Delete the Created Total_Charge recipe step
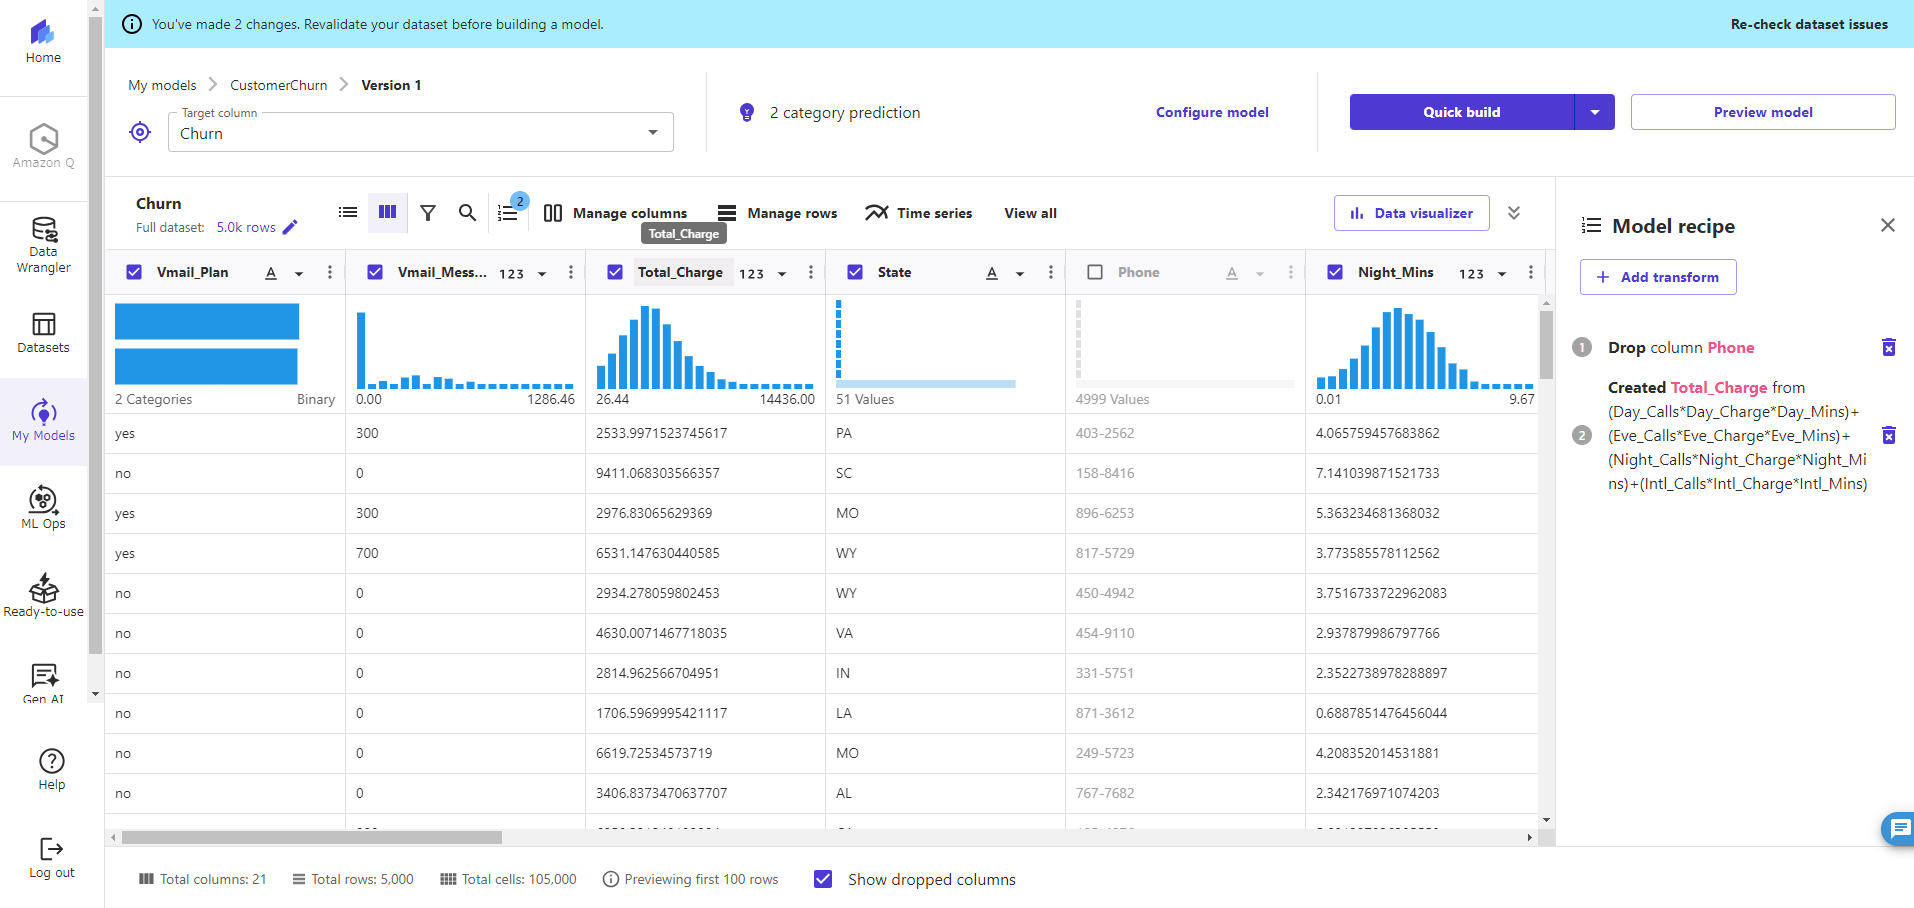 tap(1888, 435)
